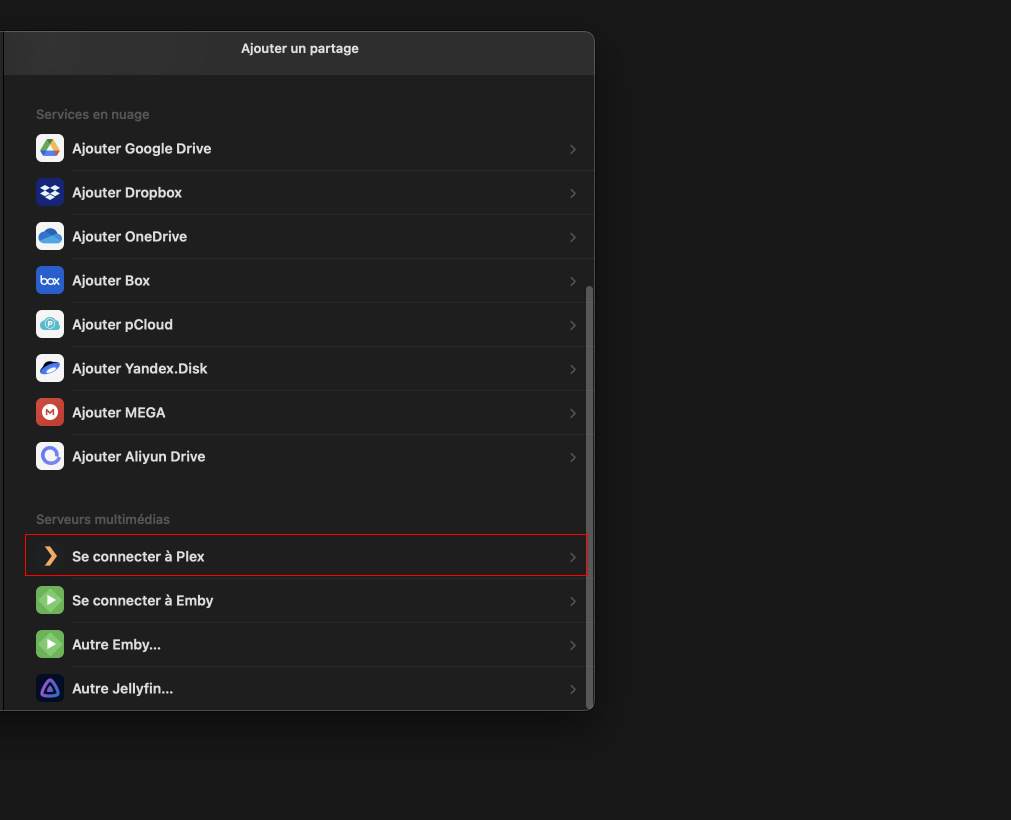Open Ajouter Dropbox arrow
The image size is (1011, 820).
point(573,193)
